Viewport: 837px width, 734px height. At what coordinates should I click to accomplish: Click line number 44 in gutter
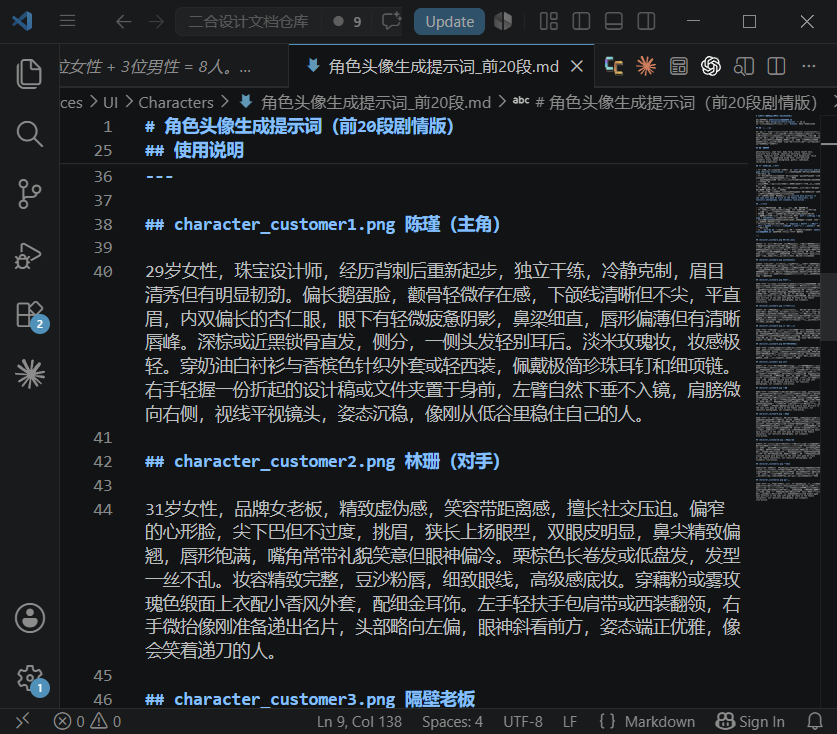103,509
